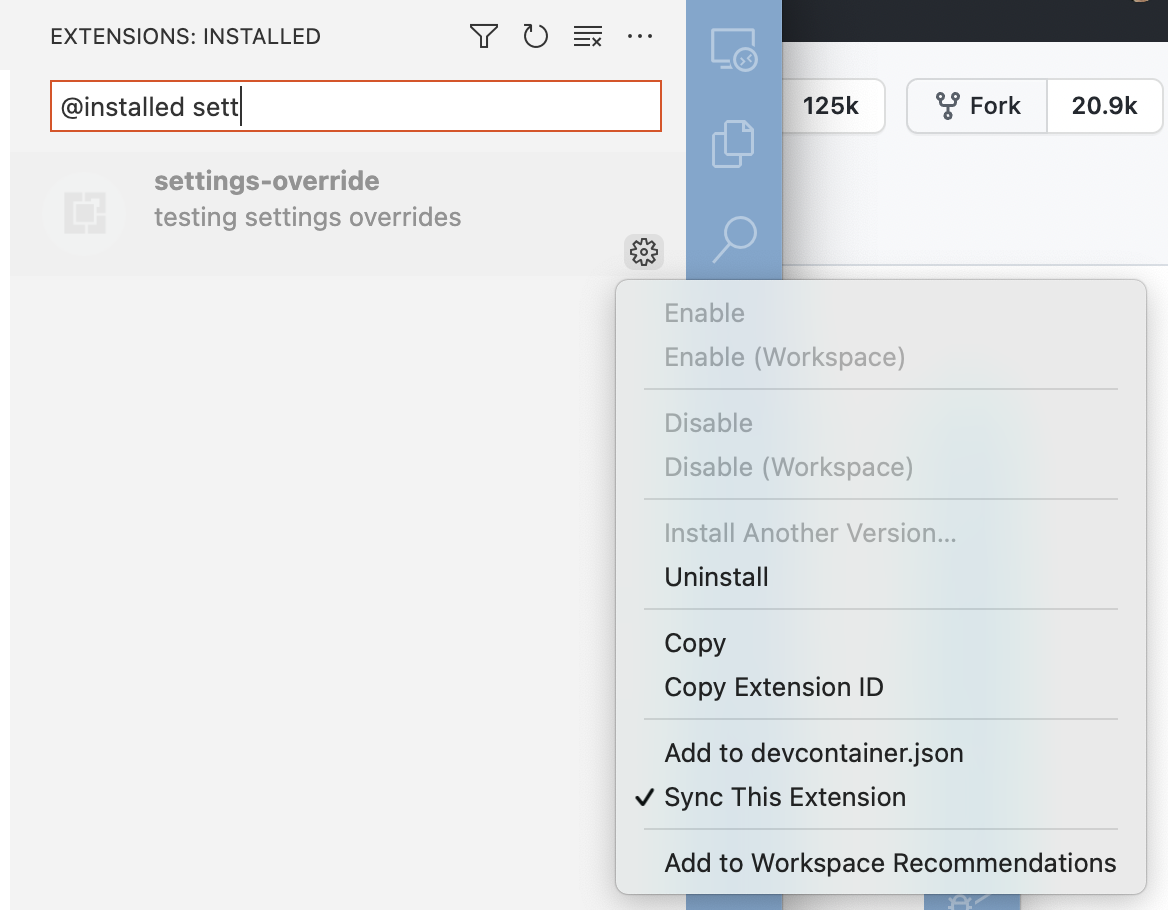Click the settings-override extension thumbnail
The image size is (1168, 910).
pos(84,212)
